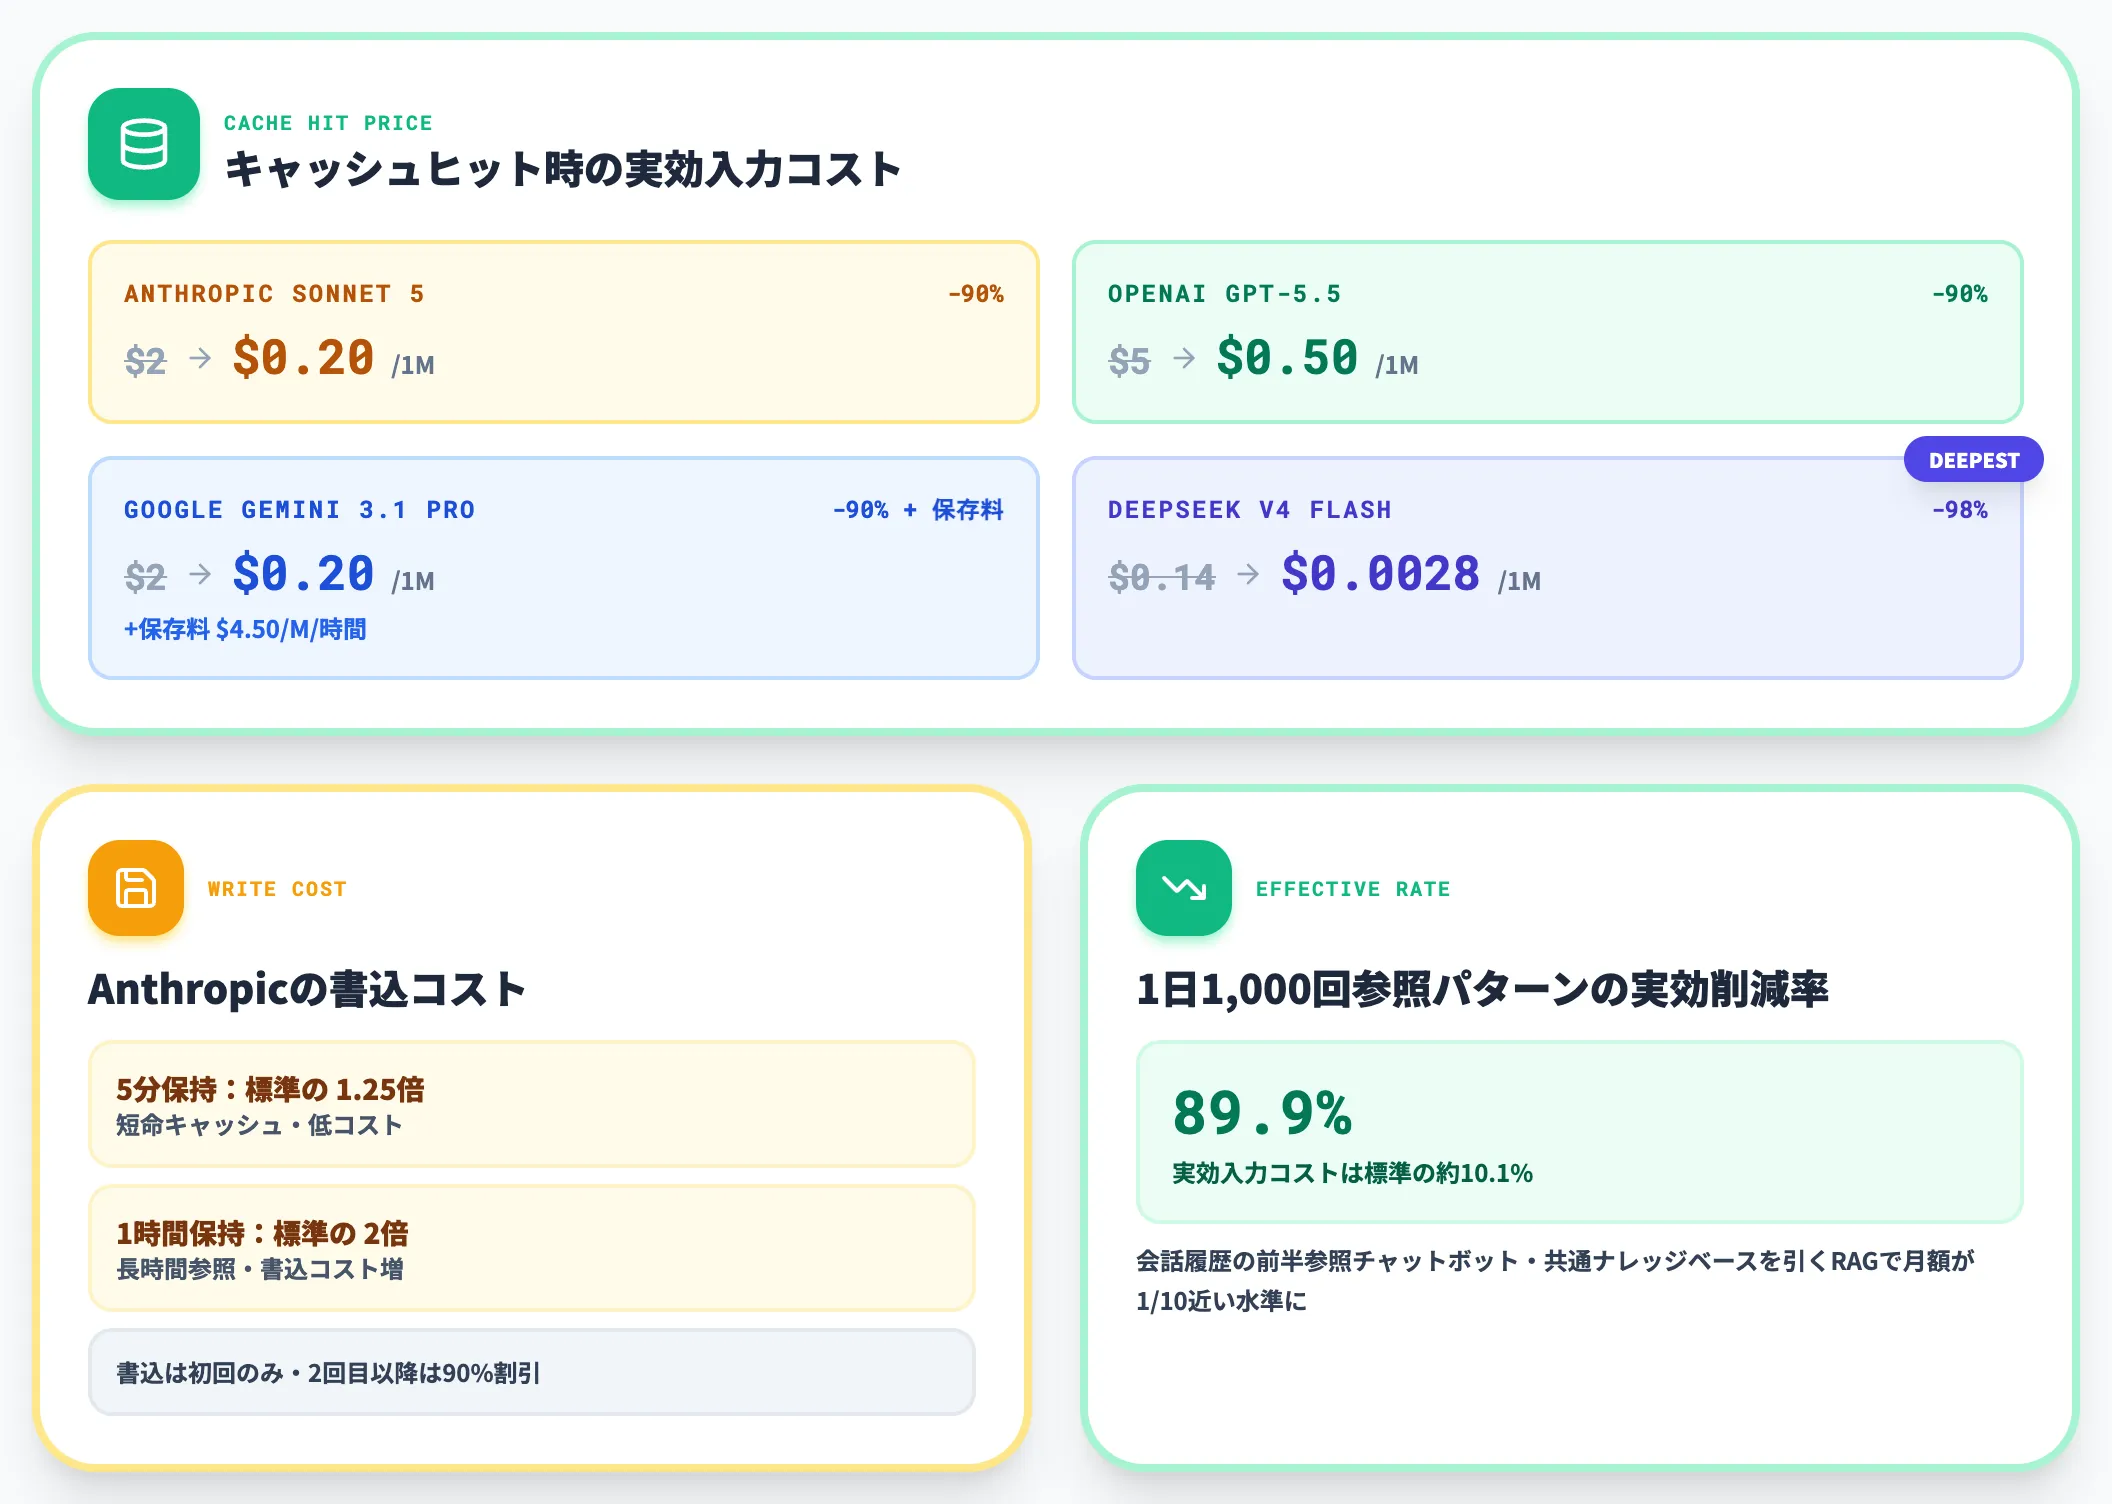Click the $0.0028 DeepSeek price
The width and height of the screenshot is (2112, 1504).
[1380, 574]
